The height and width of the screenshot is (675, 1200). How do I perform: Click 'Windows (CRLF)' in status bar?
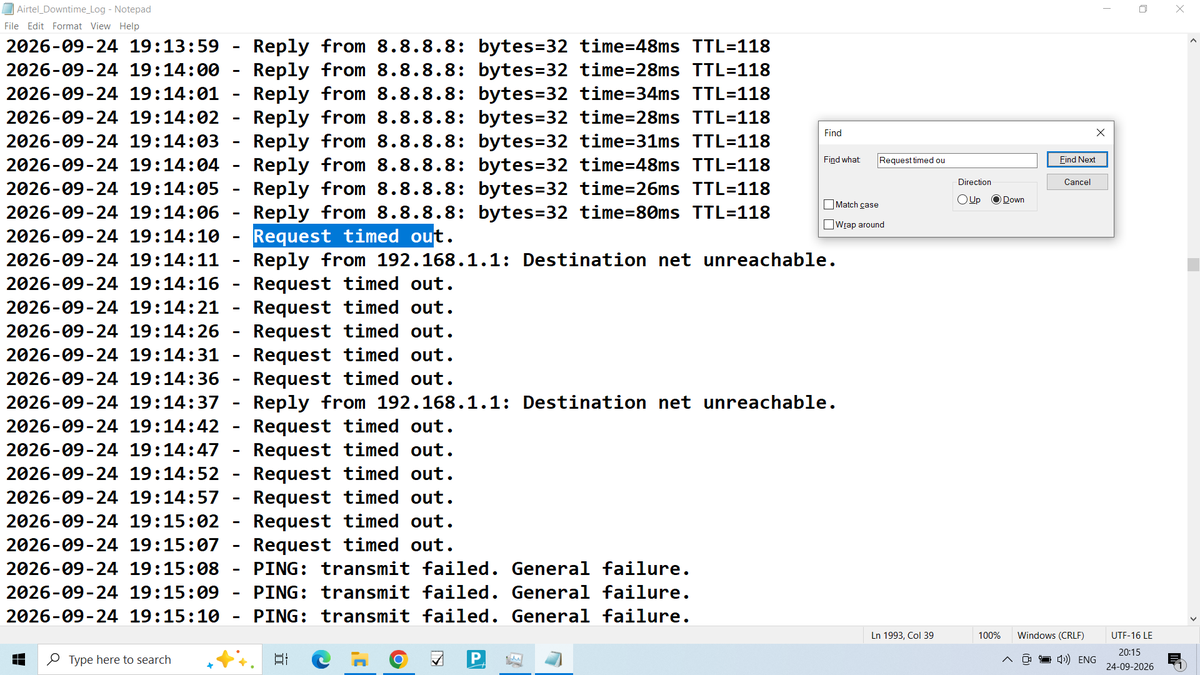point(1050,635)
